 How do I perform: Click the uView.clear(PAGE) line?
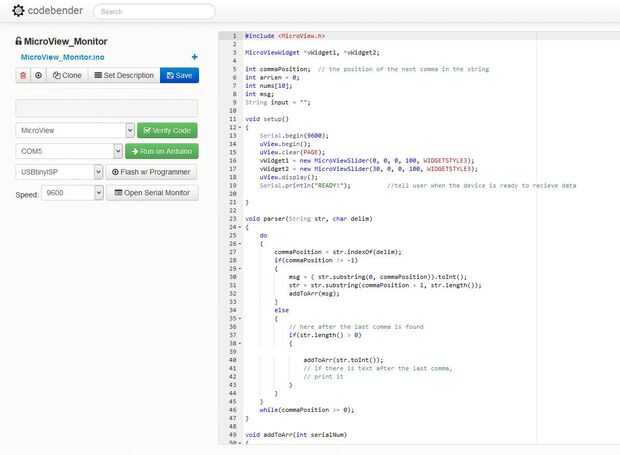click(x=292, y=152)
